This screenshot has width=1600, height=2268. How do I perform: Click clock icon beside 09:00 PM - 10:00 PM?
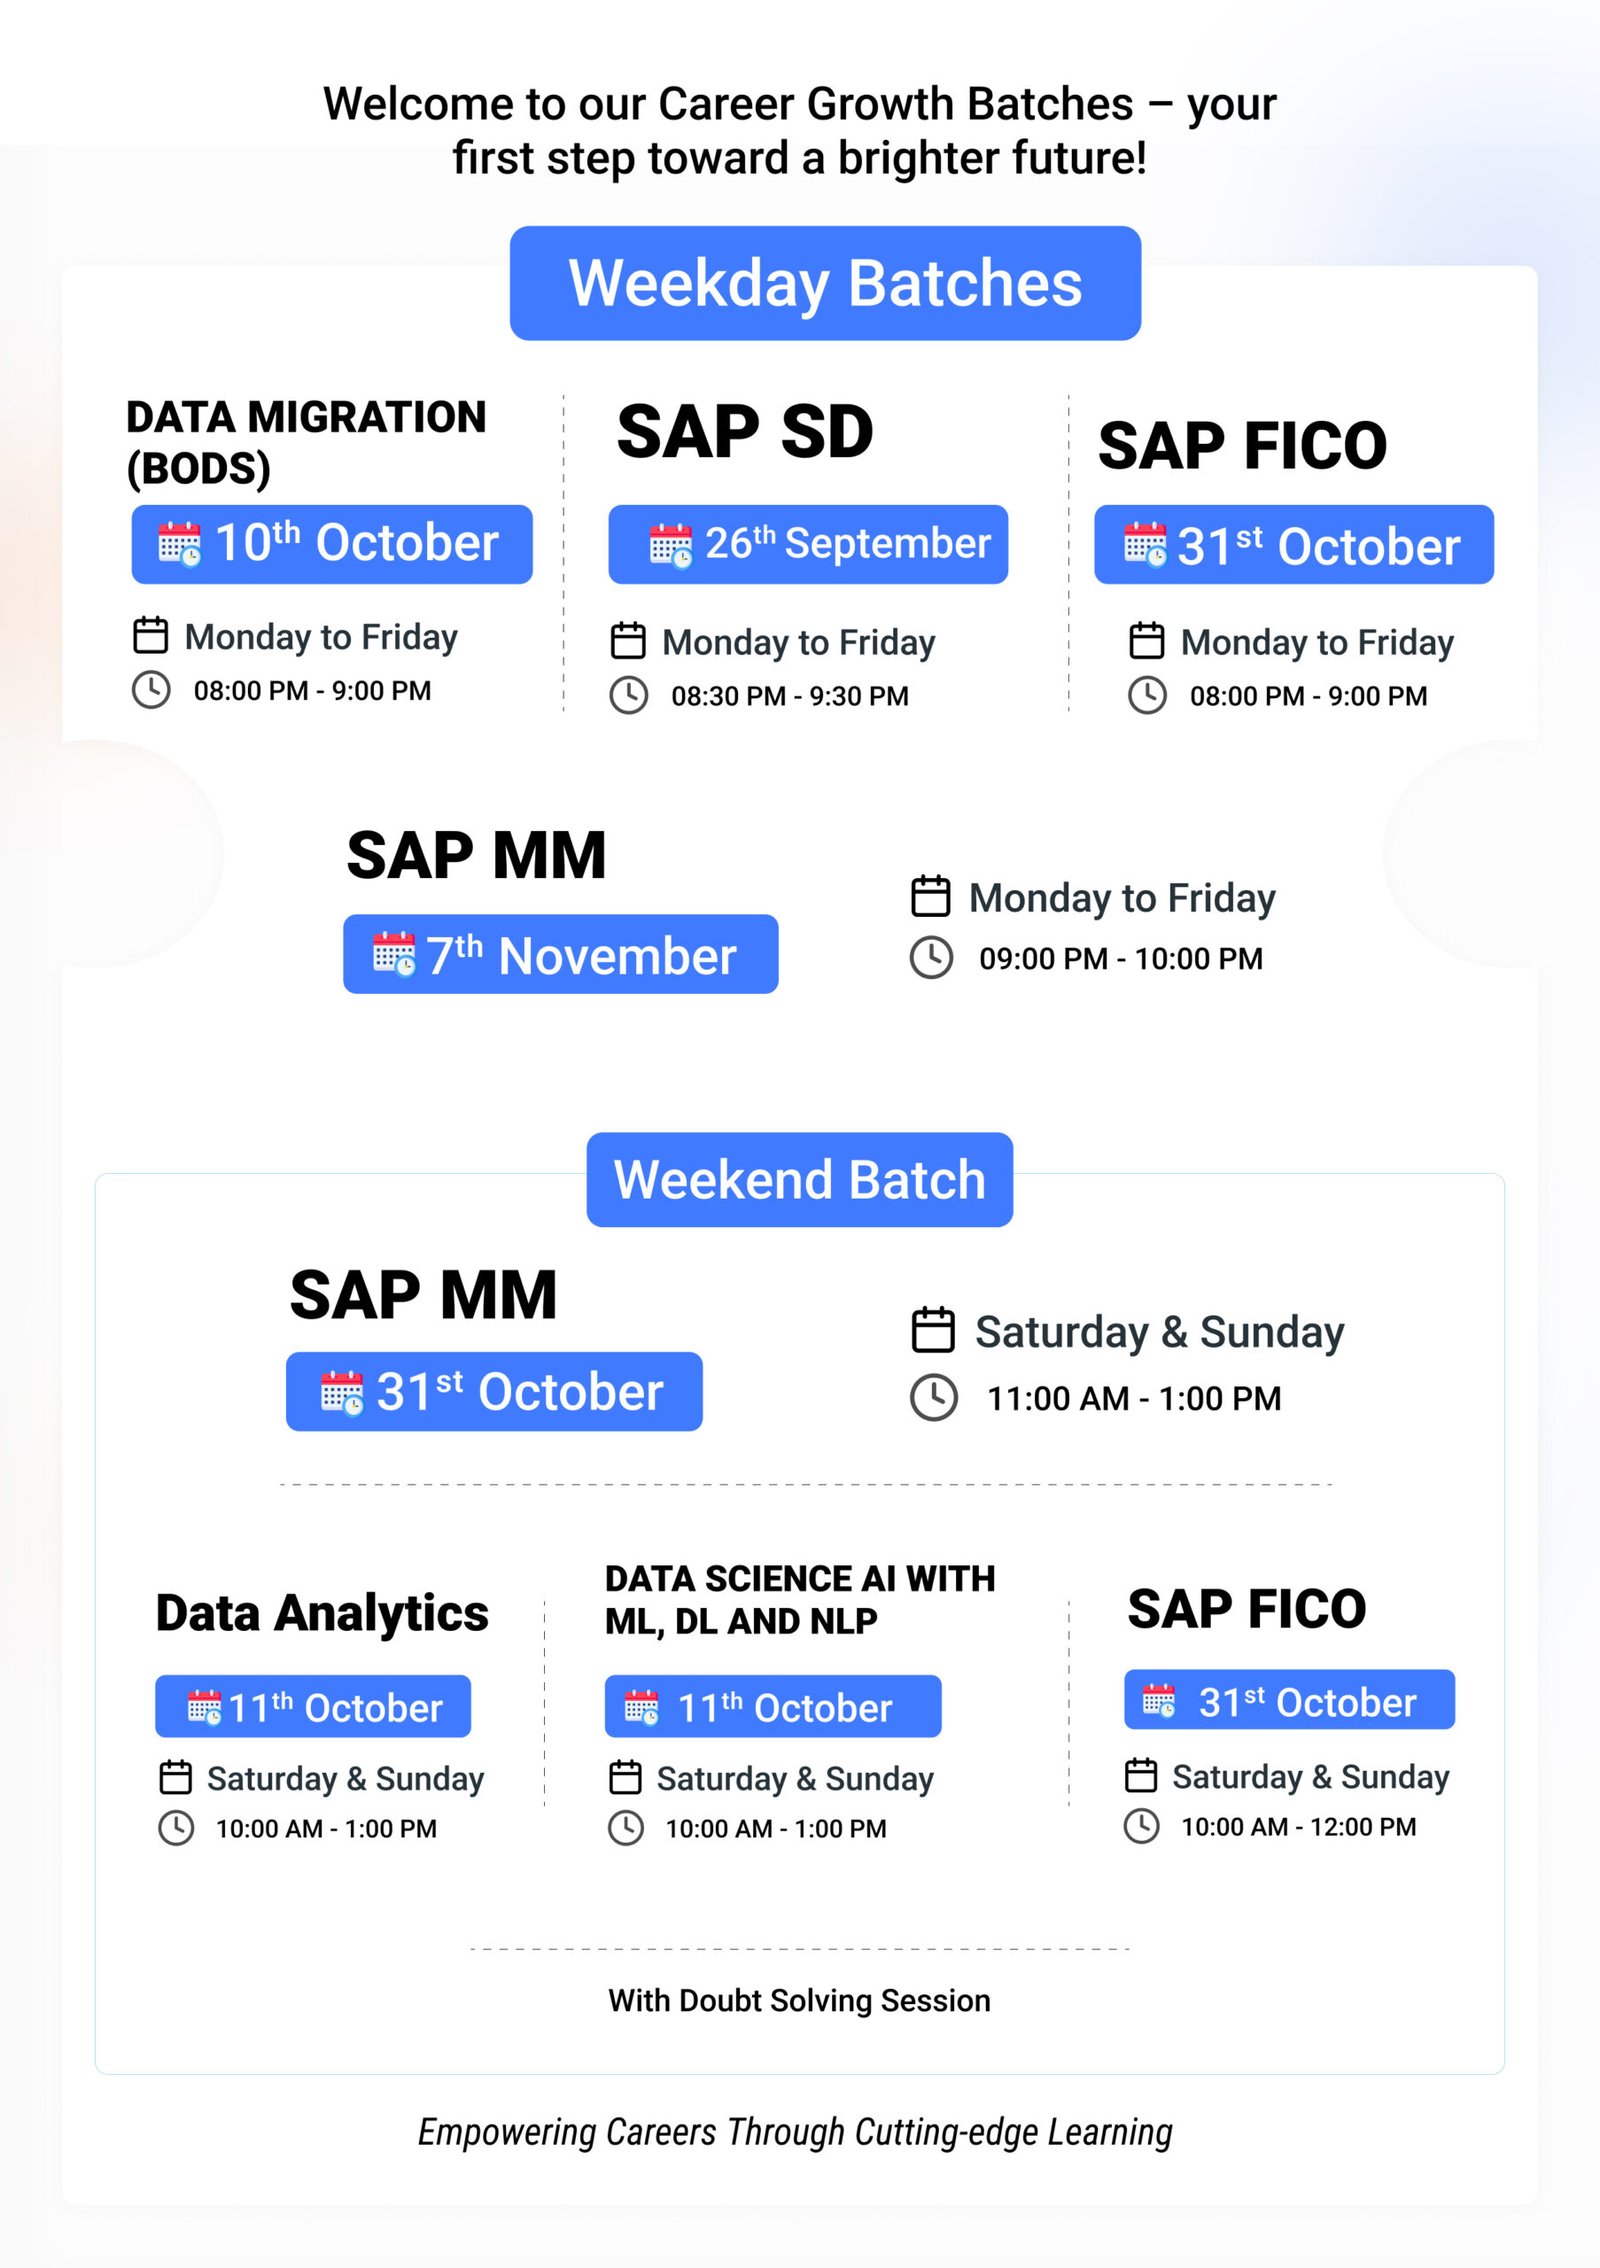931,957
